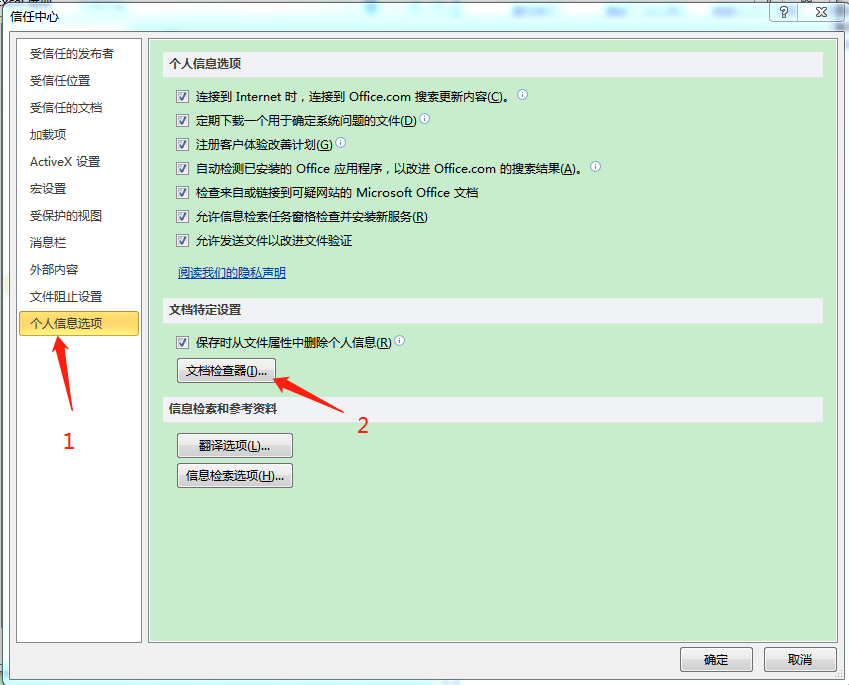849x685 pixels.
Task: Open the 阅读我们的隐私声明 link
Action: click(x=232, y=272)
